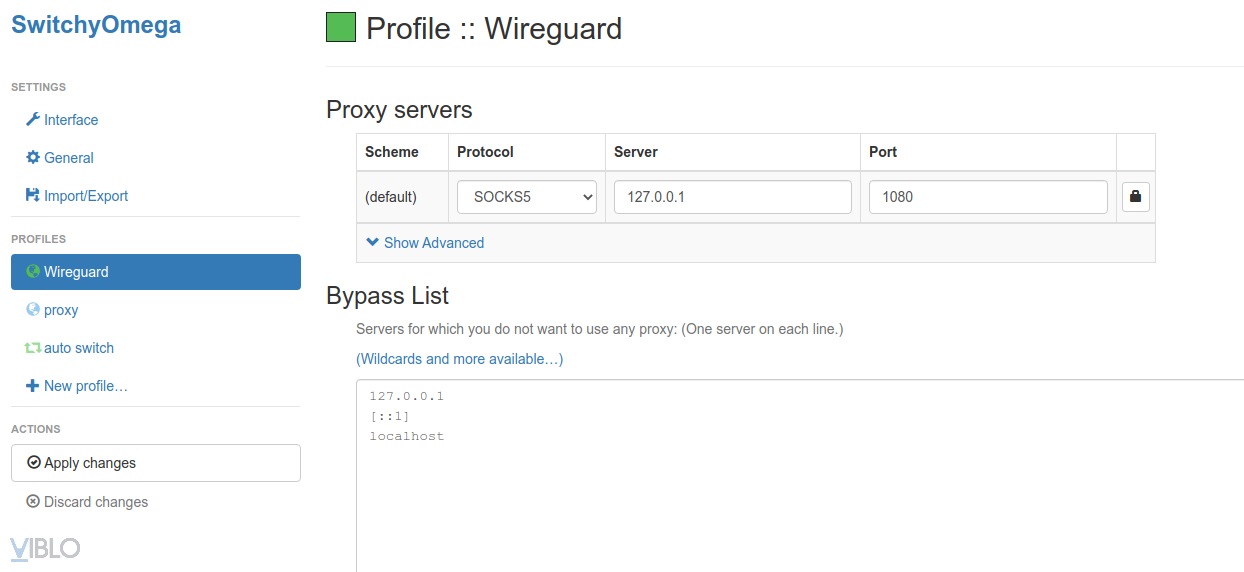The width and height of the screenshot is (1244, 572).
Task: Open the Interface settings page
Action: point(71,120)
